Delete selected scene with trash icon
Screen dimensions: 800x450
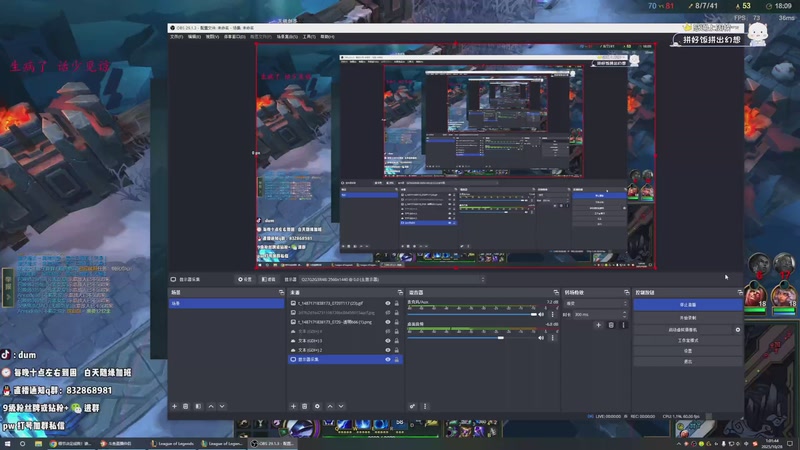pyautogui.click(x=186, y=406)
